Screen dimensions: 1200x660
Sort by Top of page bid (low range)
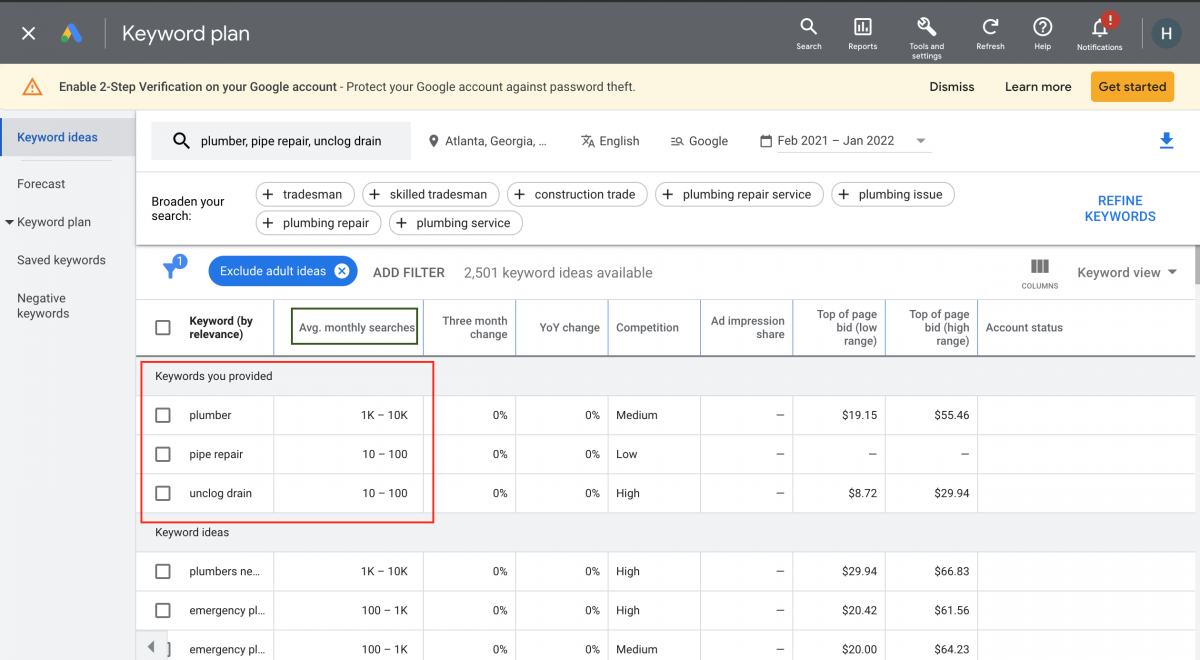tap(846, 327)
